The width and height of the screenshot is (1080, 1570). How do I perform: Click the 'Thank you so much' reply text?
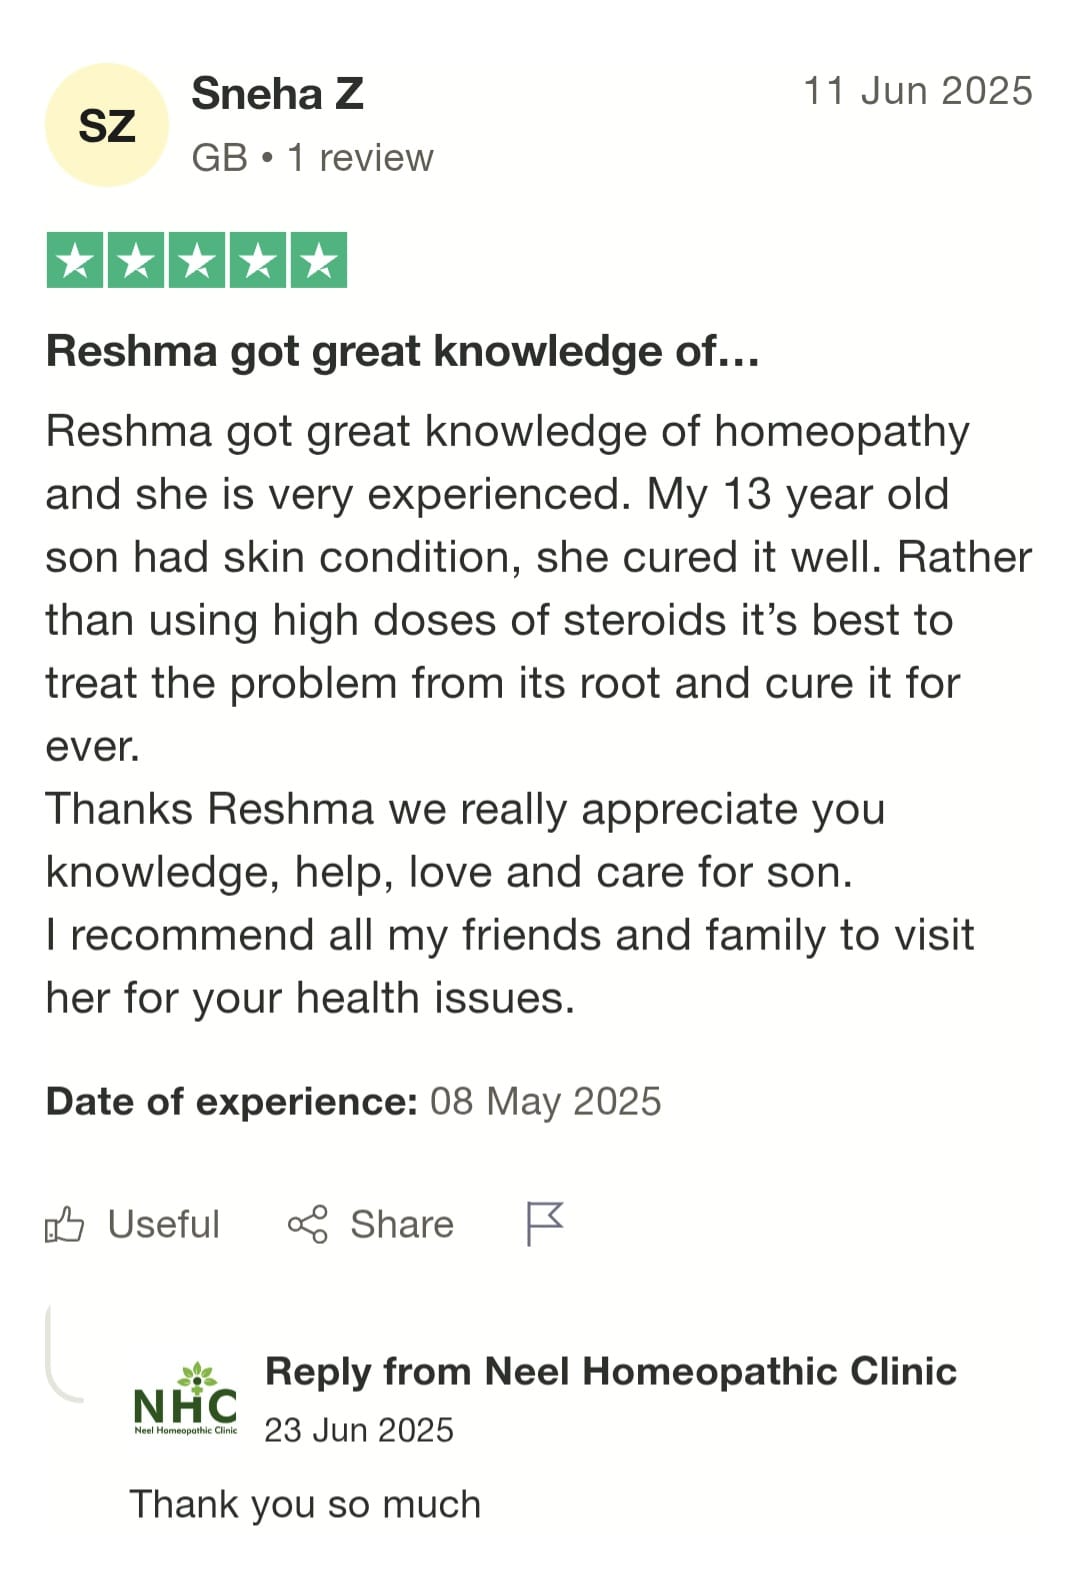(x=305, y=1504)
